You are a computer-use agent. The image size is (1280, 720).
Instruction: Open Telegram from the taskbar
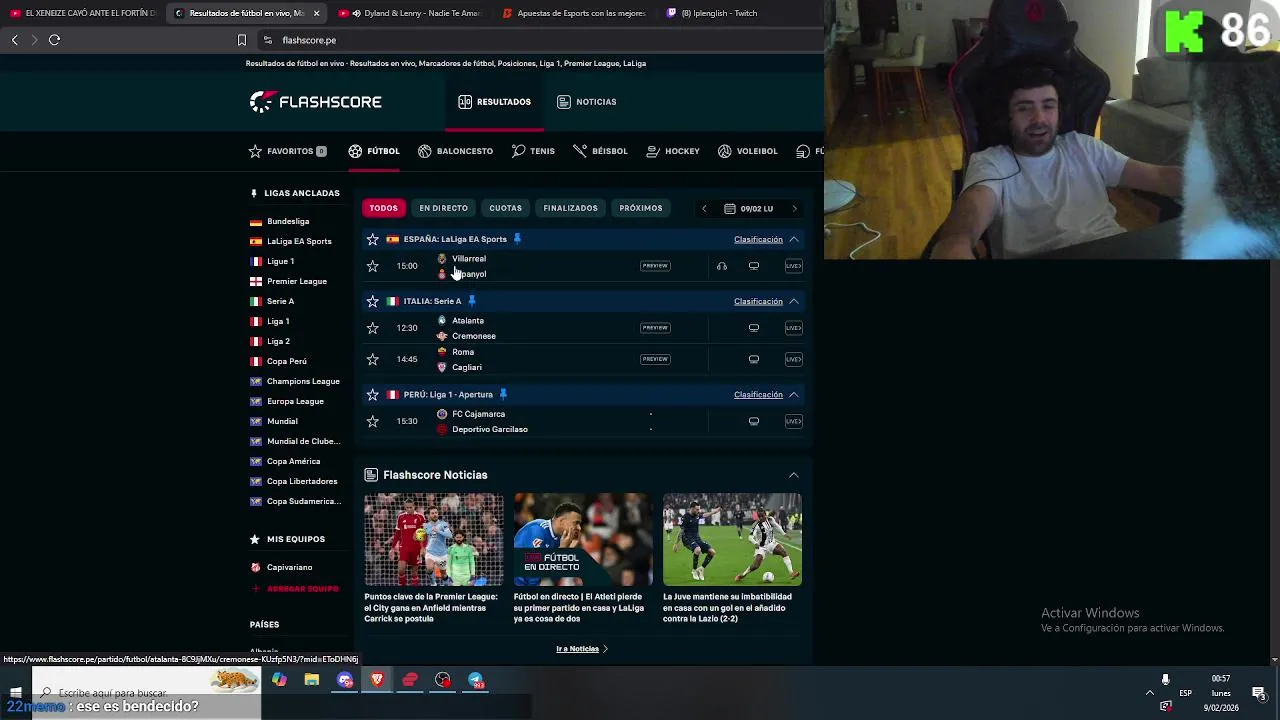476,680
